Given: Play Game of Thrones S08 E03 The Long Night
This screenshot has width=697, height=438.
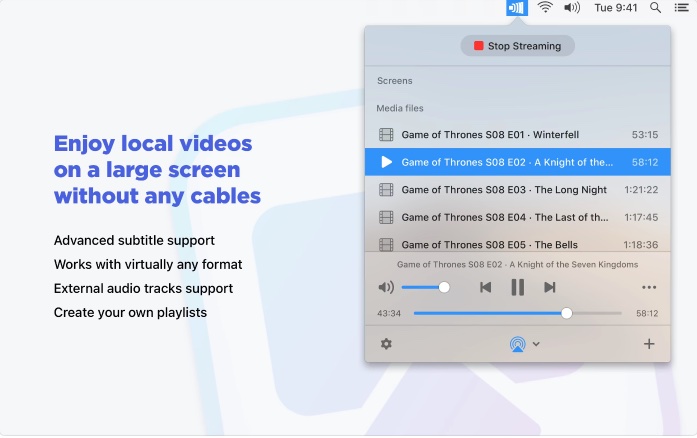Looking at the screenshot, I should click(x=517, y=190).
